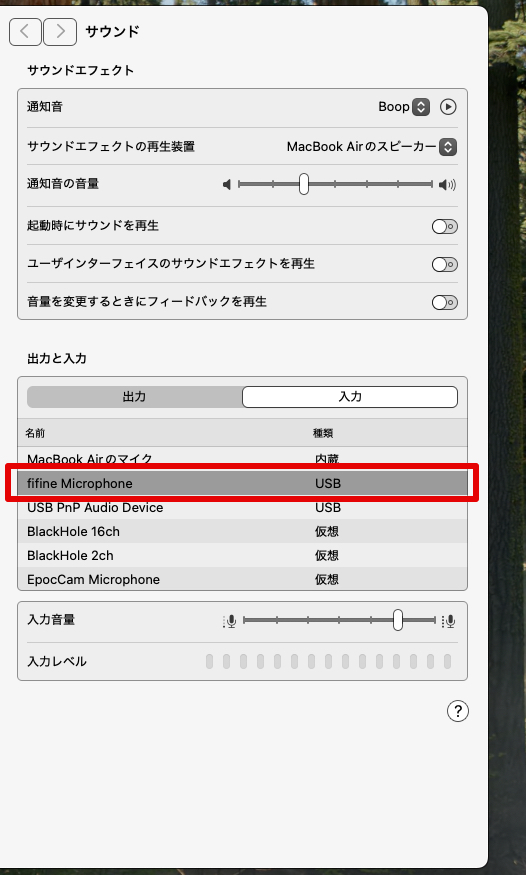Open the help question mark button
The width and height of the screenshot is (526, 875).
click(x=457, y=711)
